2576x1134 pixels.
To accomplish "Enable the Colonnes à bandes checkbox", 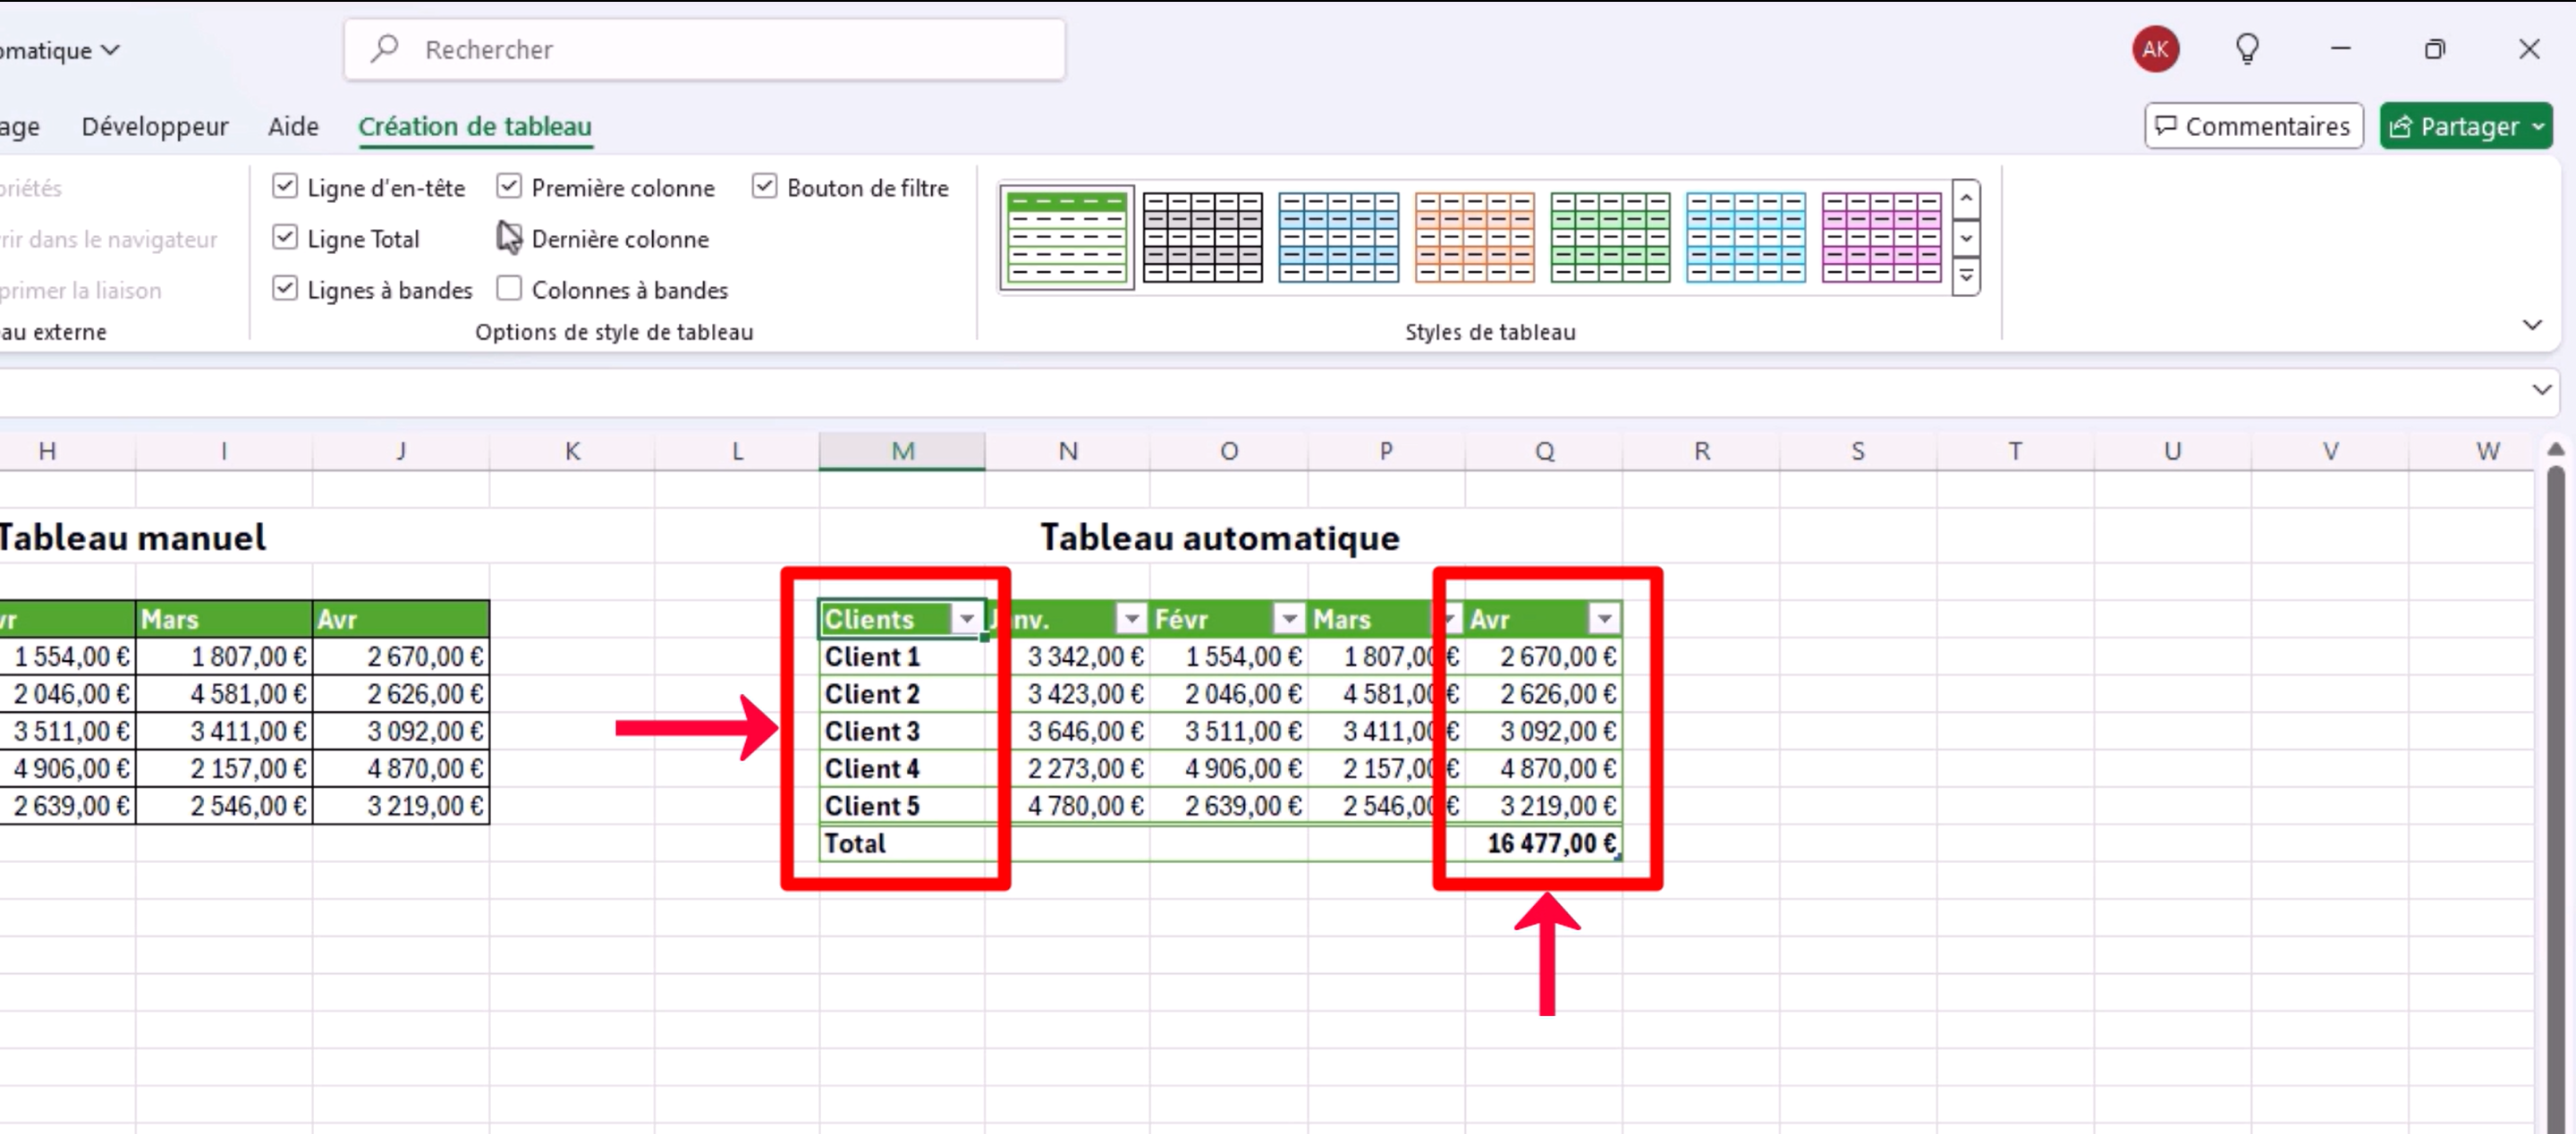I will 509,289.
